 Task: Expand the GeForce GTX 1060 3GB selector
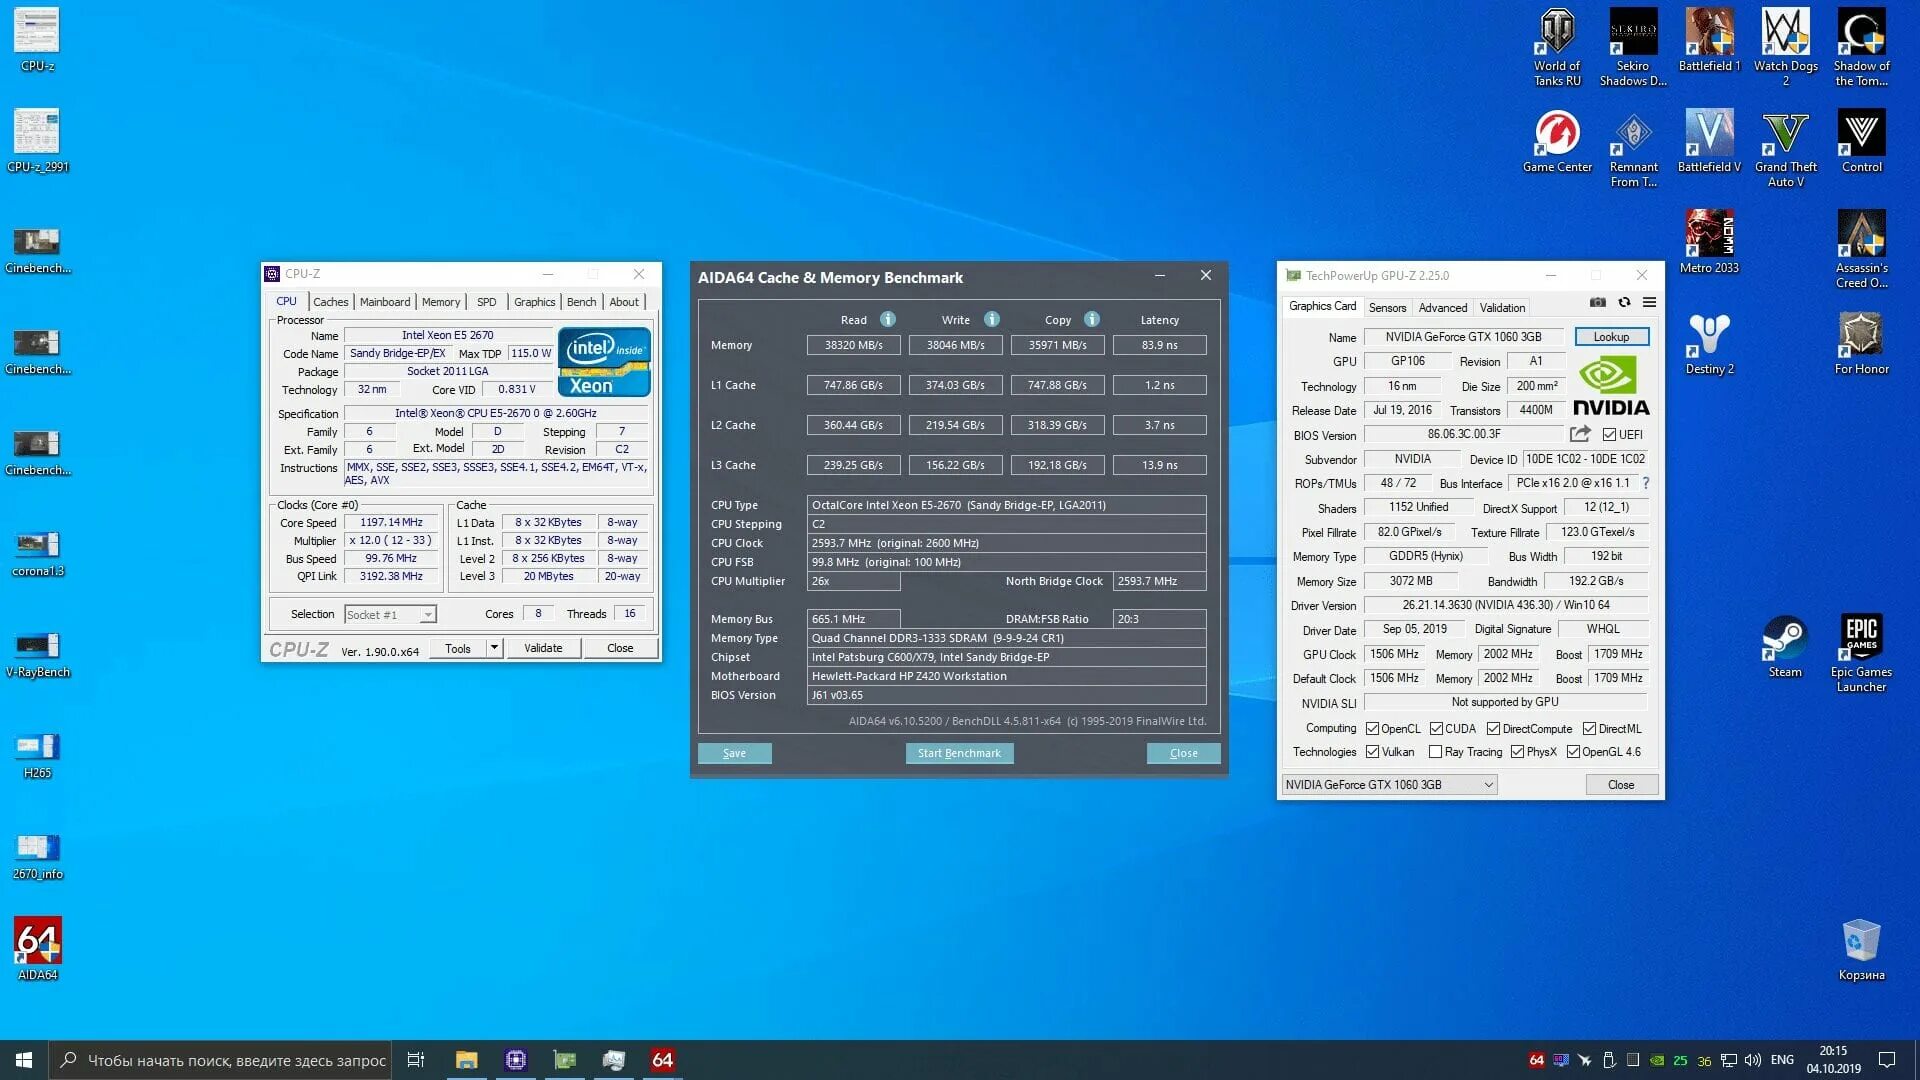1488,785
